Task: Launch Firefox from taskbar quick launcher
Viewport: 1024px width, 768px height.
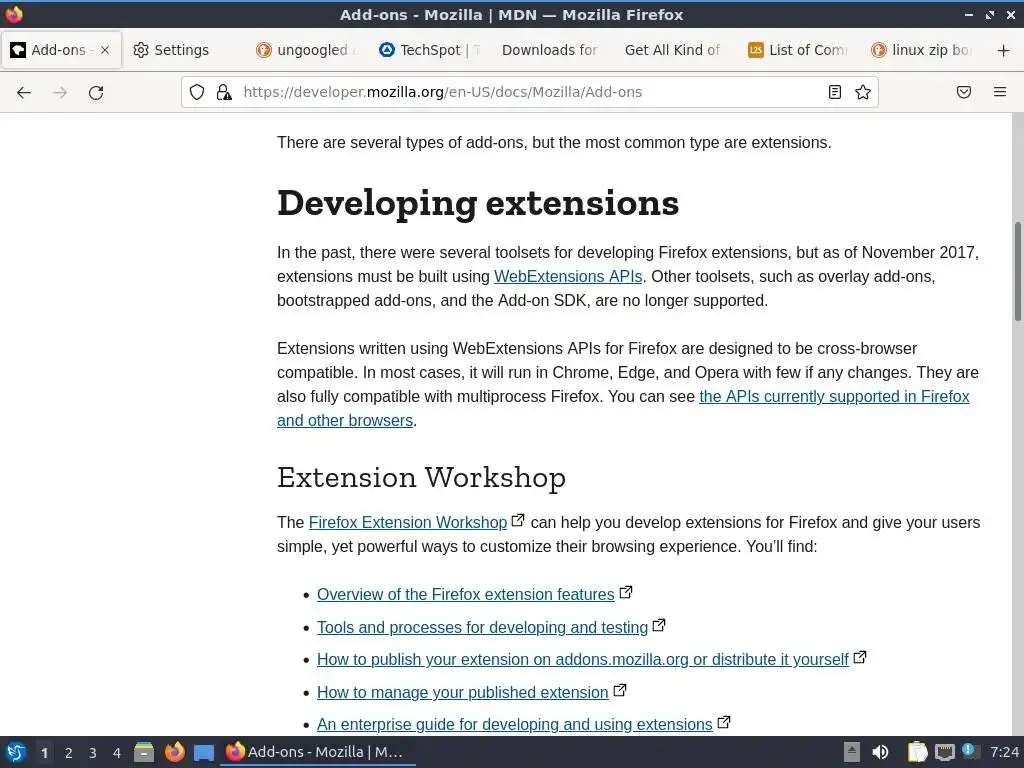Action: point(174,753)
